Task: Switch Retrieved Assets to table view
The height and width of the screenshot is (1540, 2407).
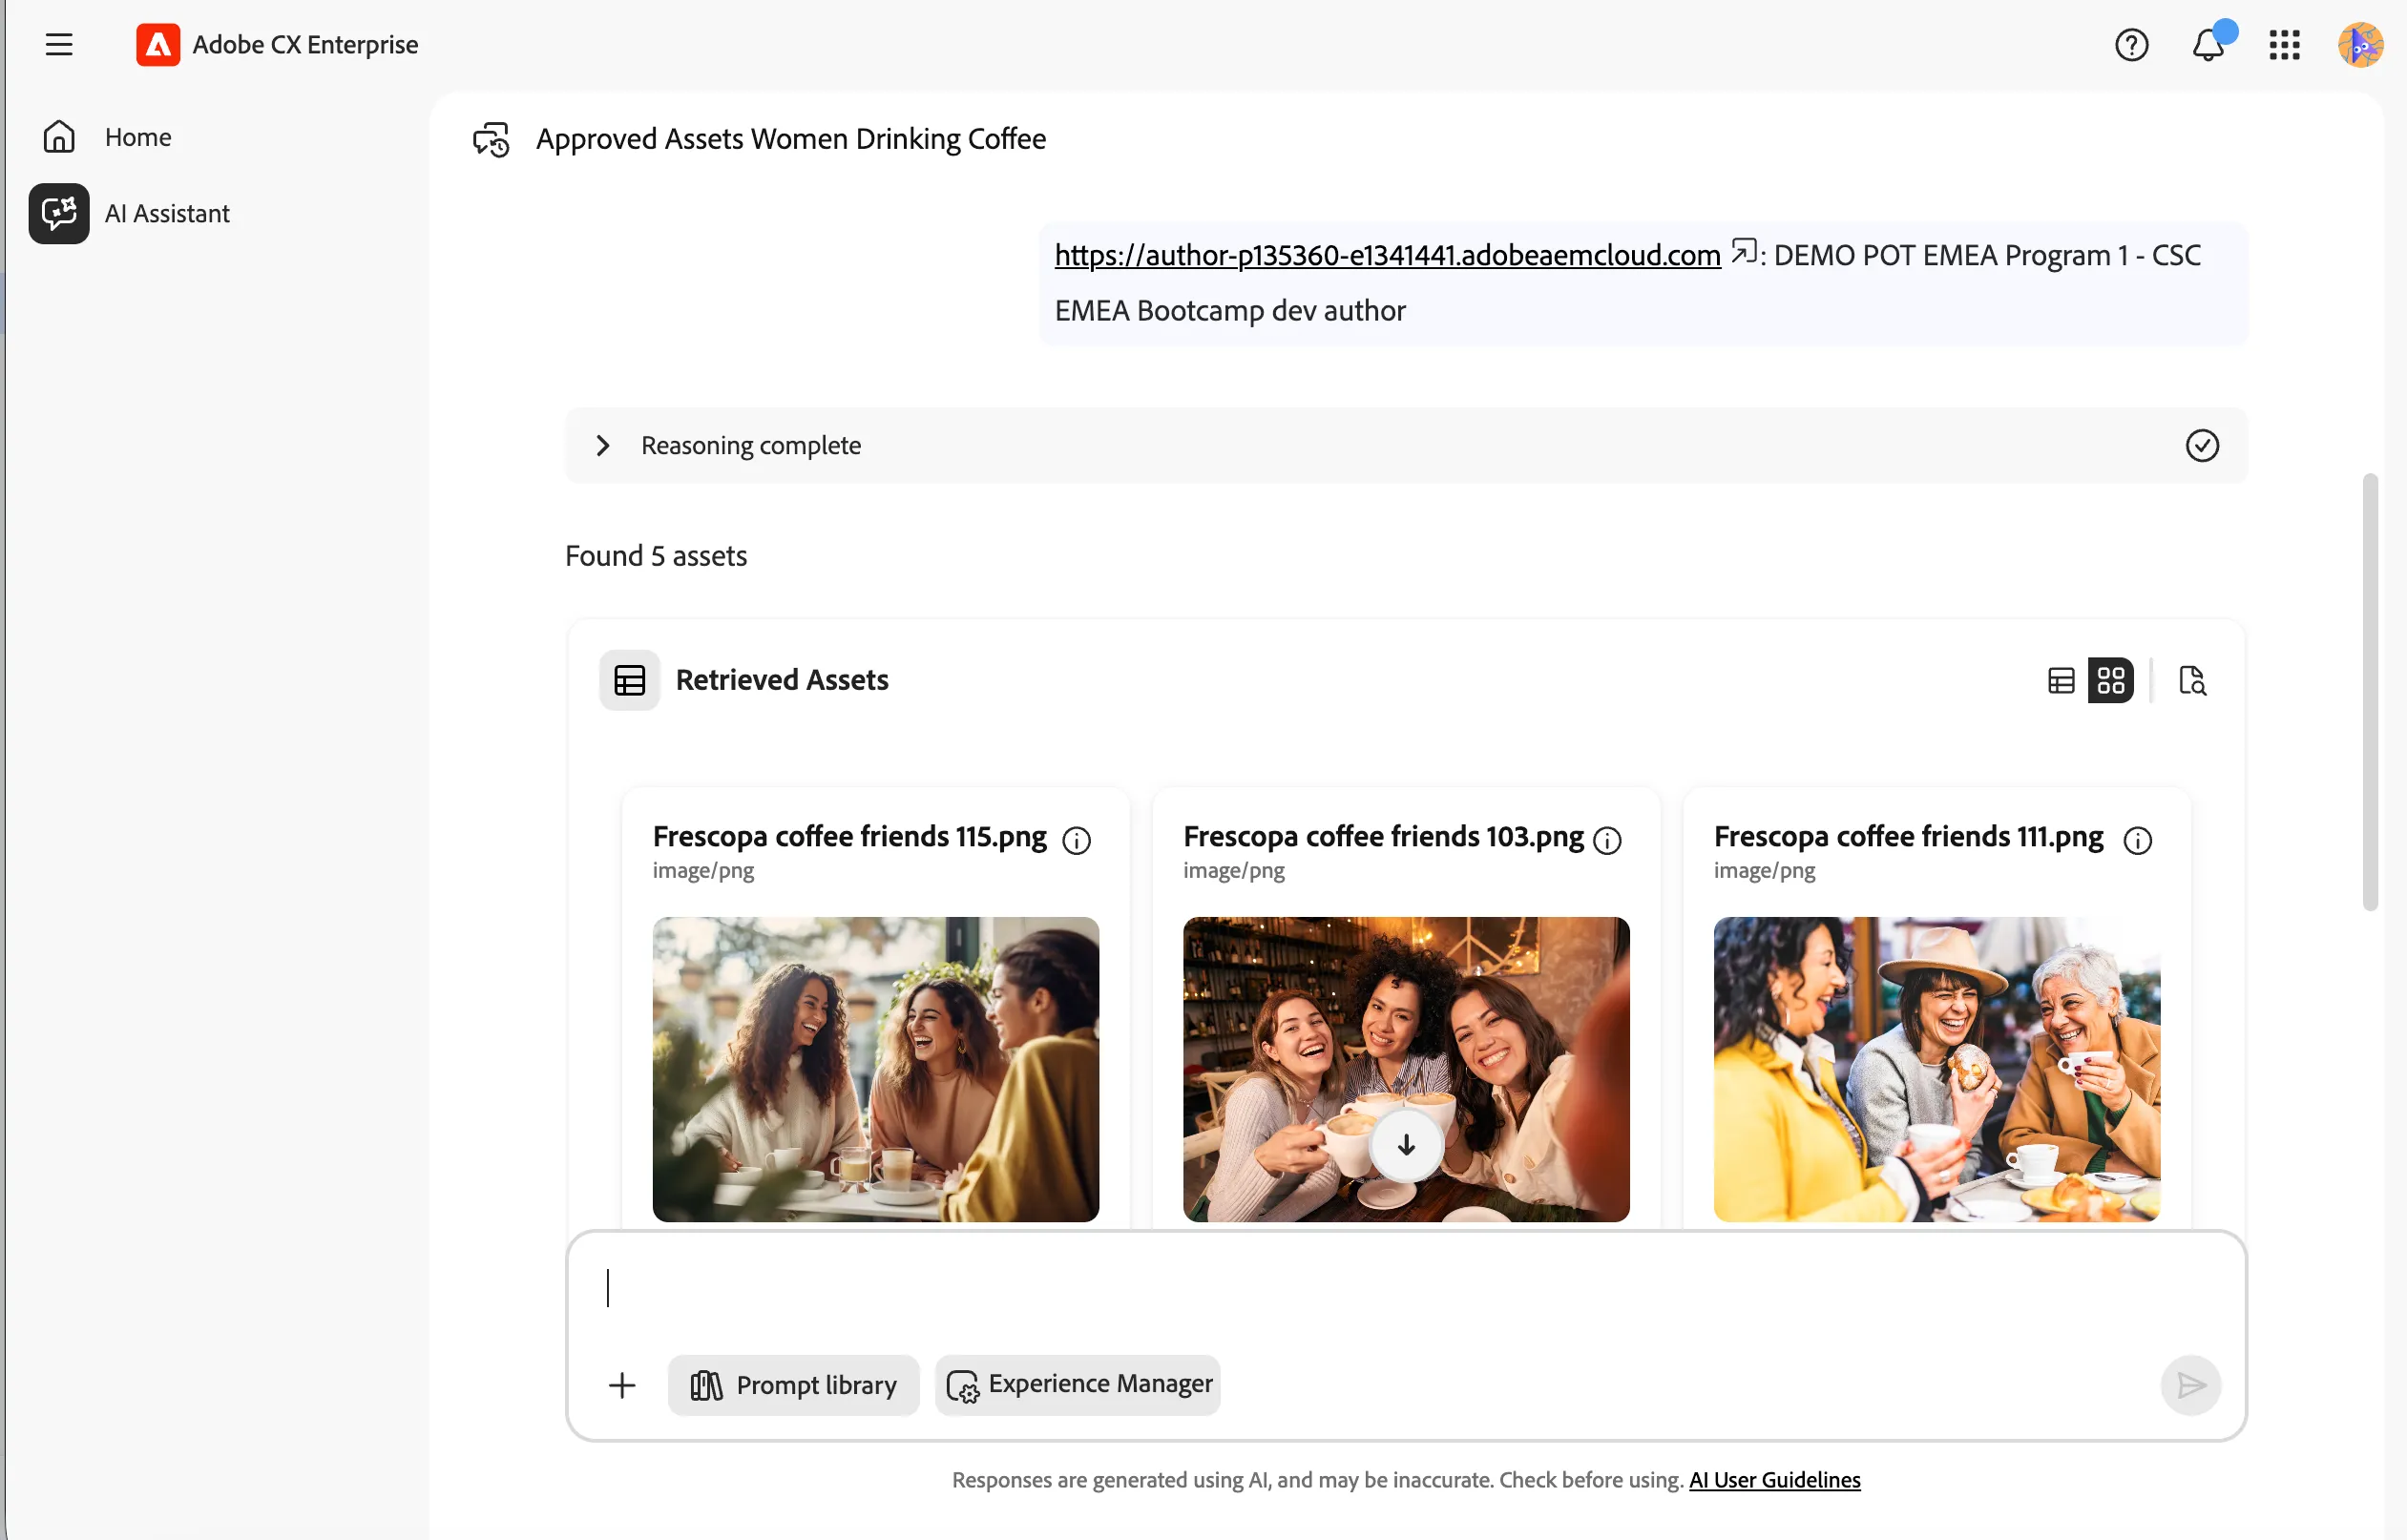Action: pos(2060,681)
